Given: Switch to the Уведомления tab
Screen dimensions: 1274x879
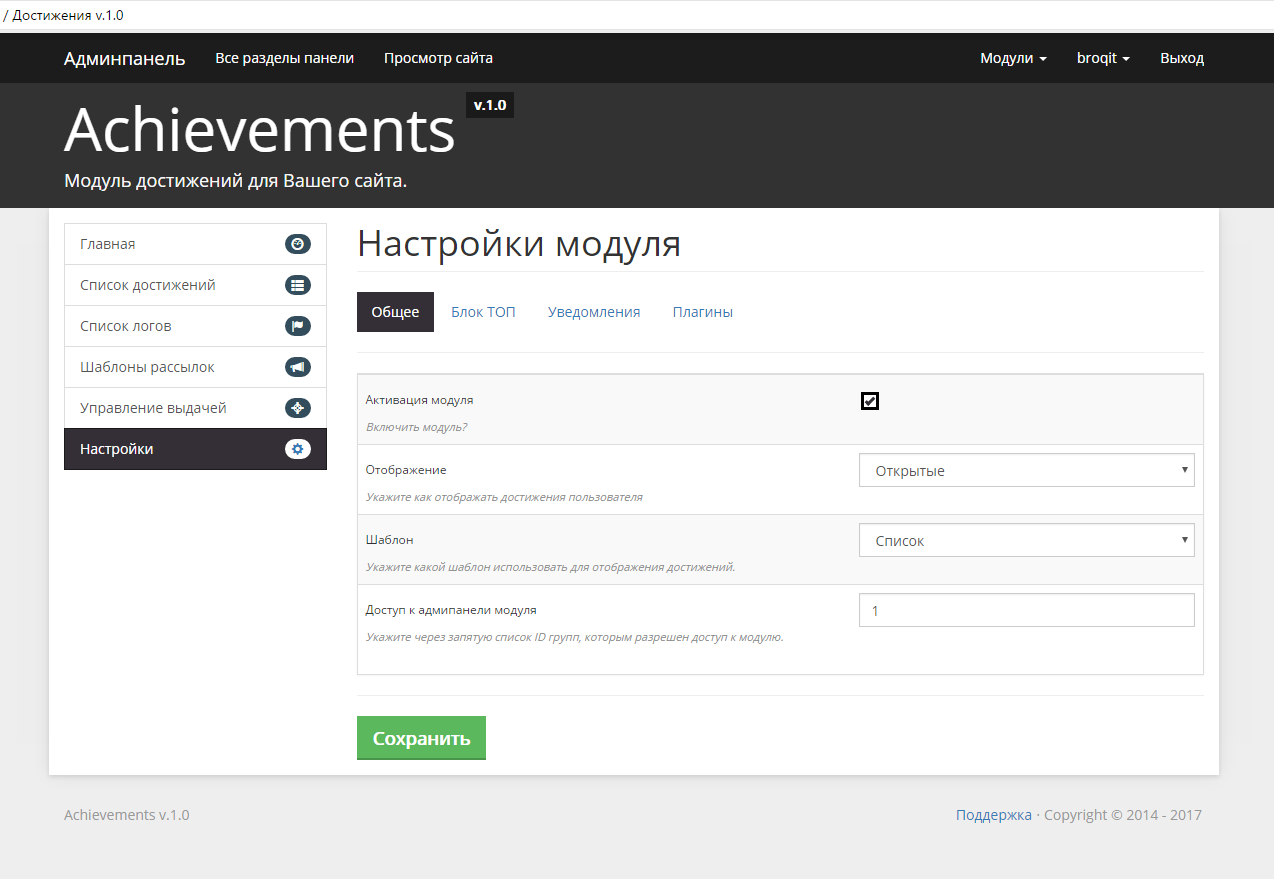Looking at the screenshot, I should (594, 312).
